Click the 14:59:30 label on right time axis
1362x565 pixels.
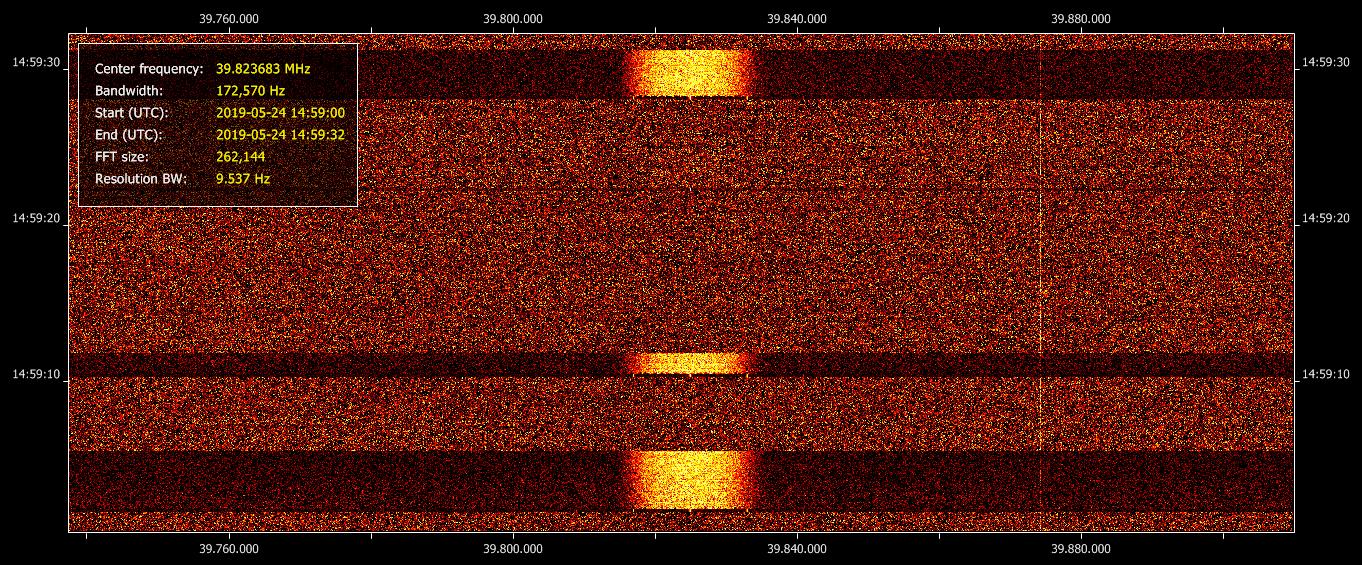point(1326,62)
